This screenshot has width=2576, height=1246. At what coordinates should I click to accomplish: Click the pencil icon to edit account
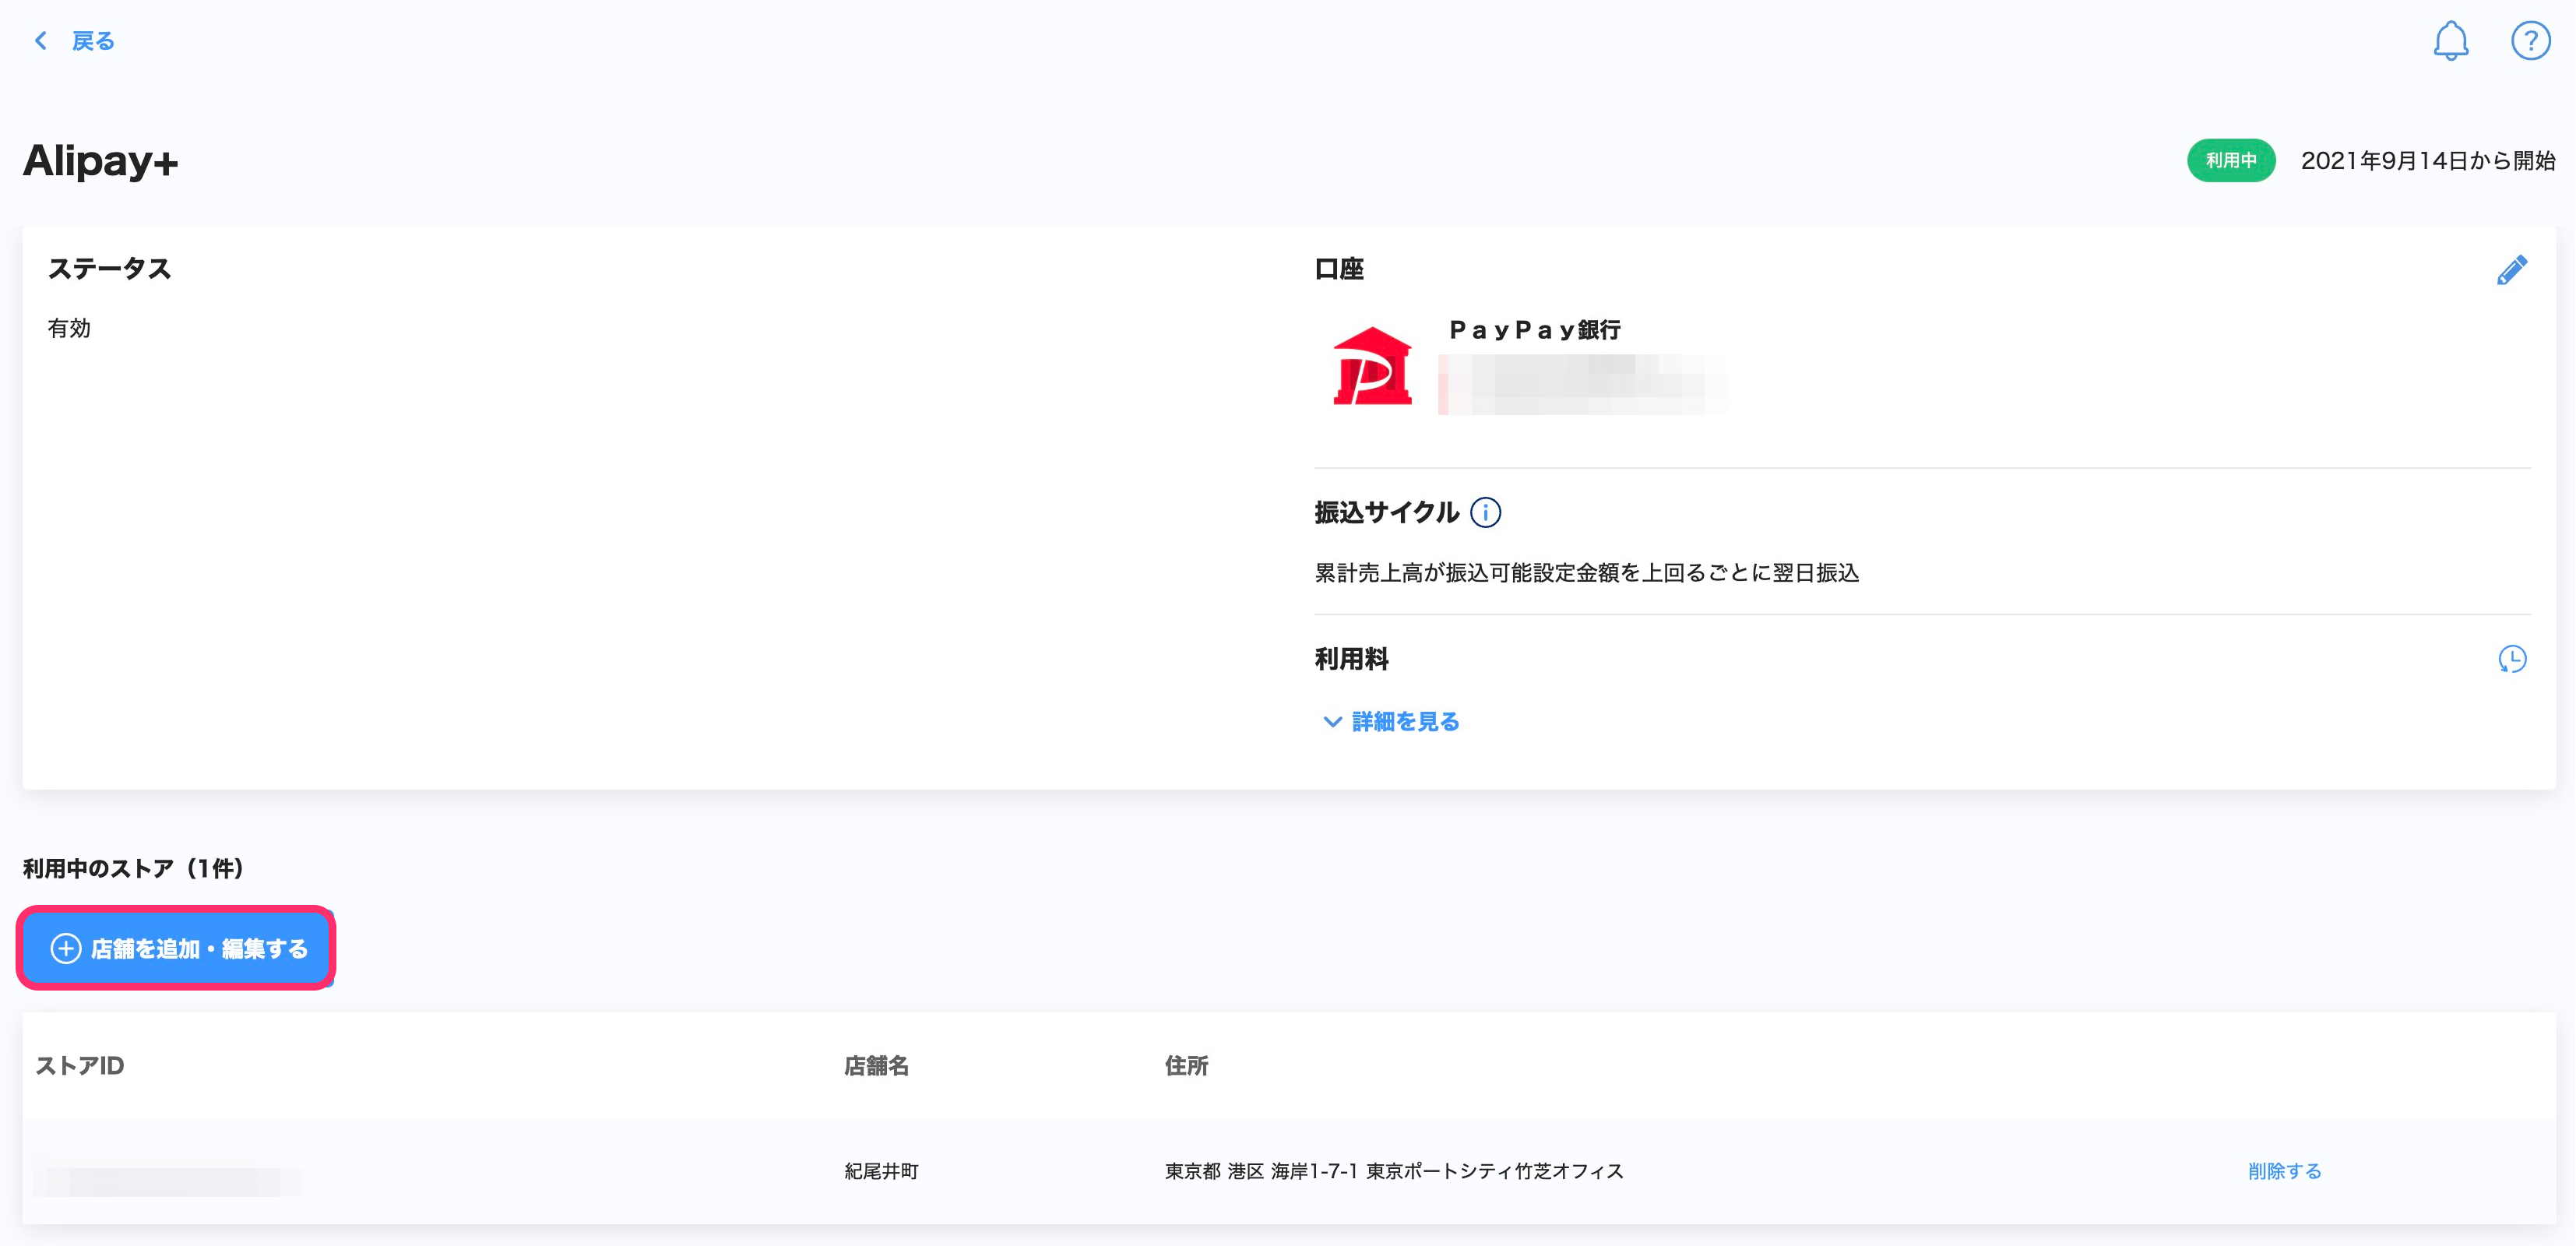tap(2511, 270)
